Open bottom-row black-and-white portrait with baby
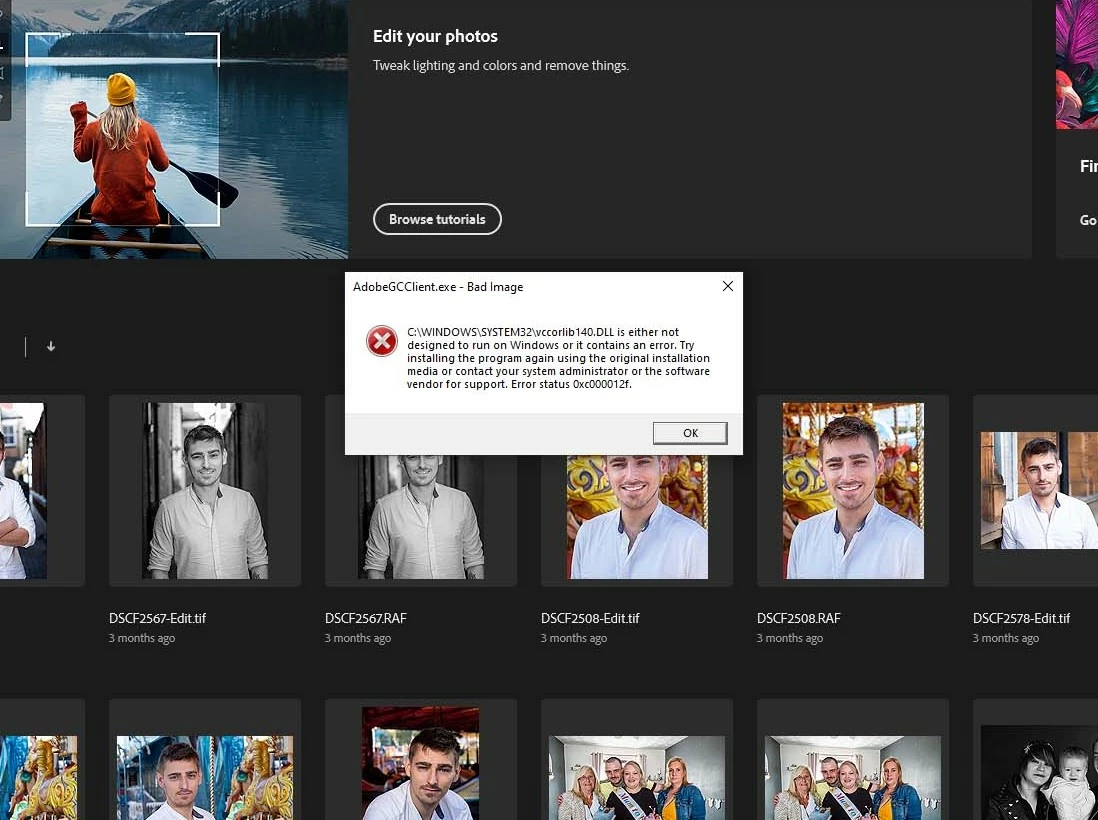Screen dimensions: 1098x820 (x=1039, y=772)
